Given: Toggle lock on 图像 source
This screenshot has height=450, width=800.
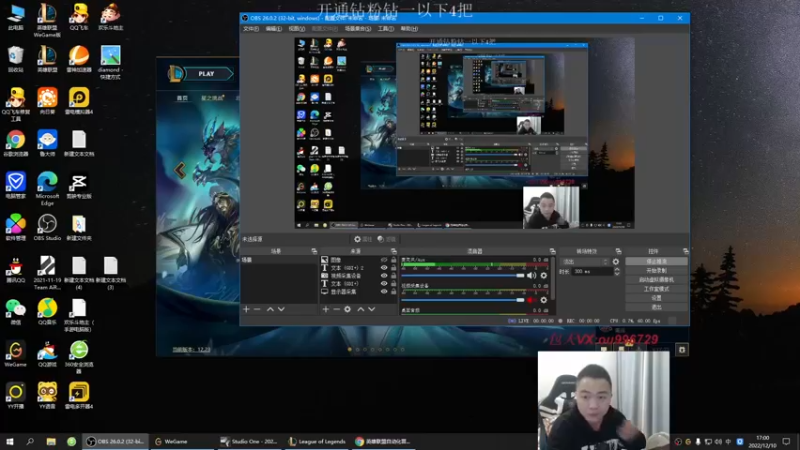Looking at the screenshot, I should [x=393, y=260].
